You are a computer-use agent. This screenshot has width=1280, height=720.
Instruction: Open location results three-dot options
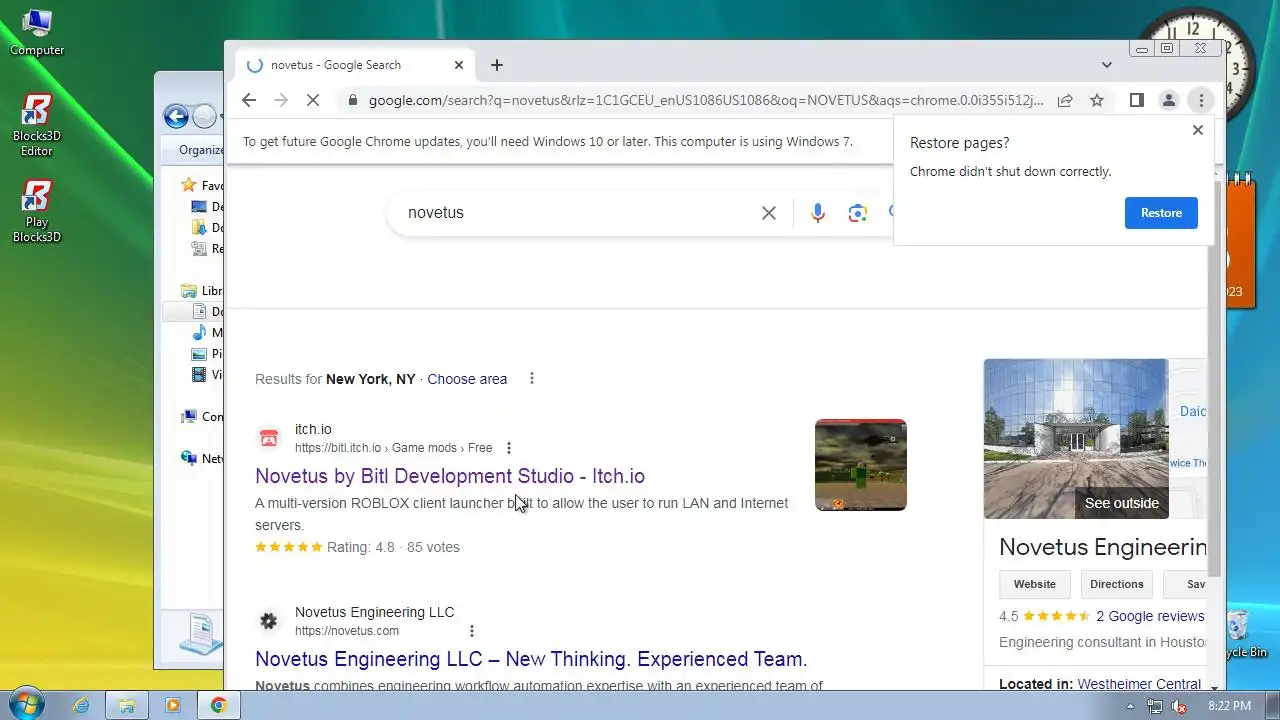pos(532,378)
